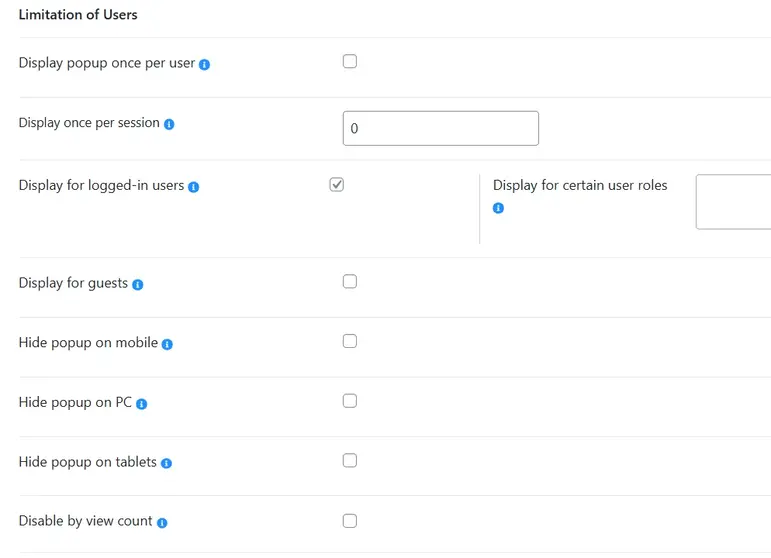This screenshot has width=771, height=558.
Task: Open the user roles selection box
Action: [733, 202]
